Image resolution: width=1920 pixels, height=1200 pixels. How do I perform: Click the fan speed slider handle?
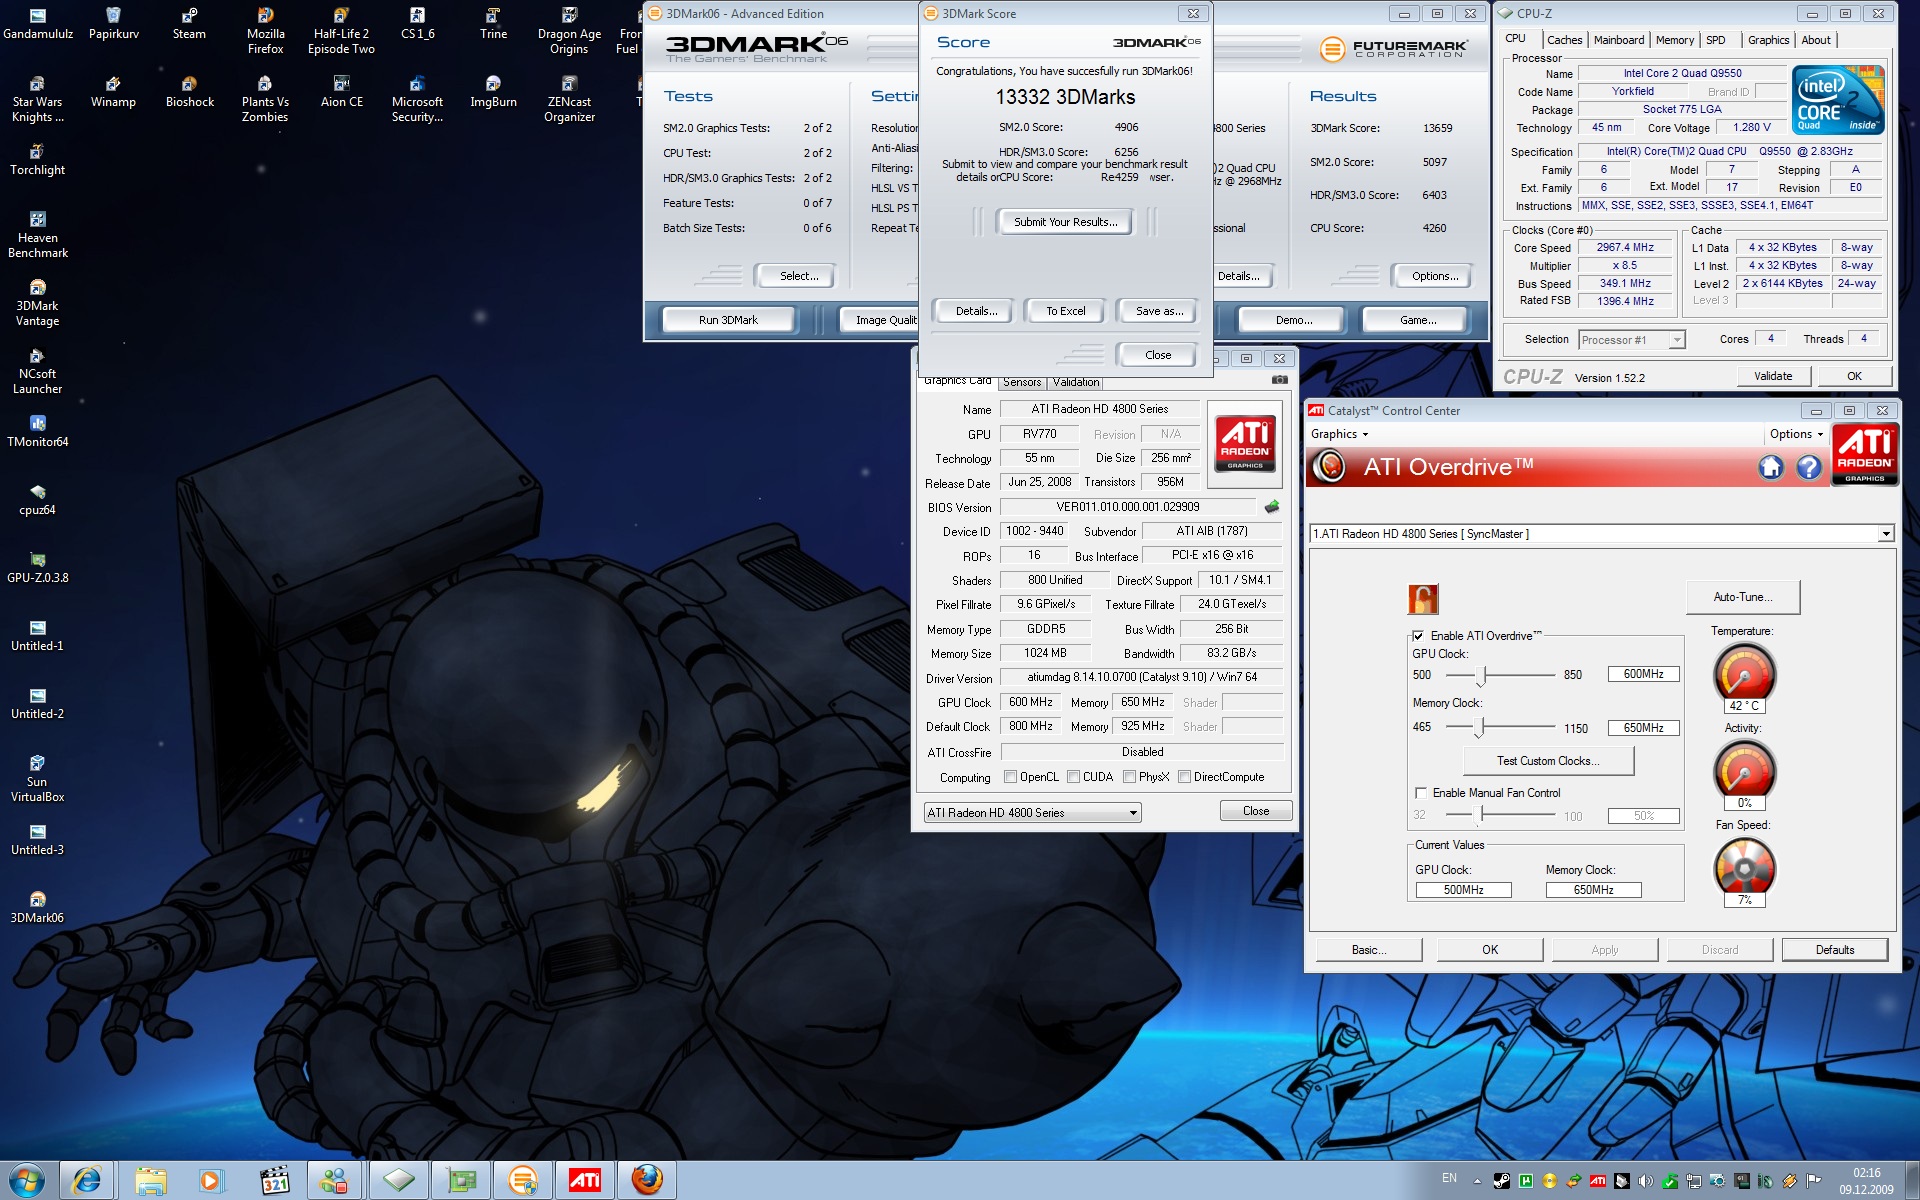(x=1482, y=815)
